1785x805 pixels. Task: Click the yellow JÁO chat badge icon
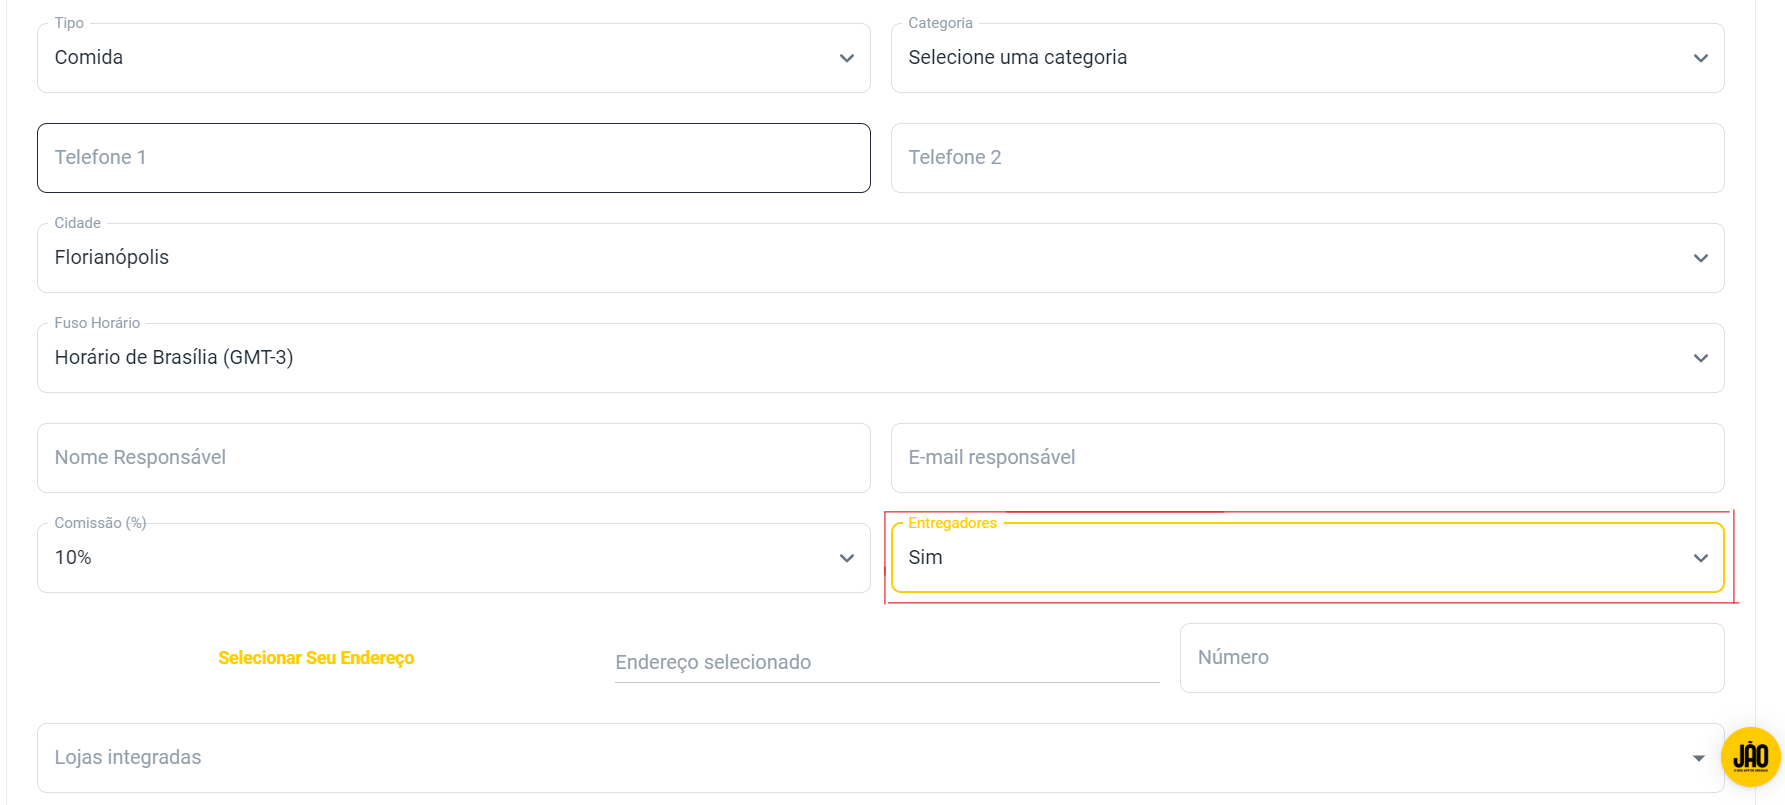[1750, 757]
